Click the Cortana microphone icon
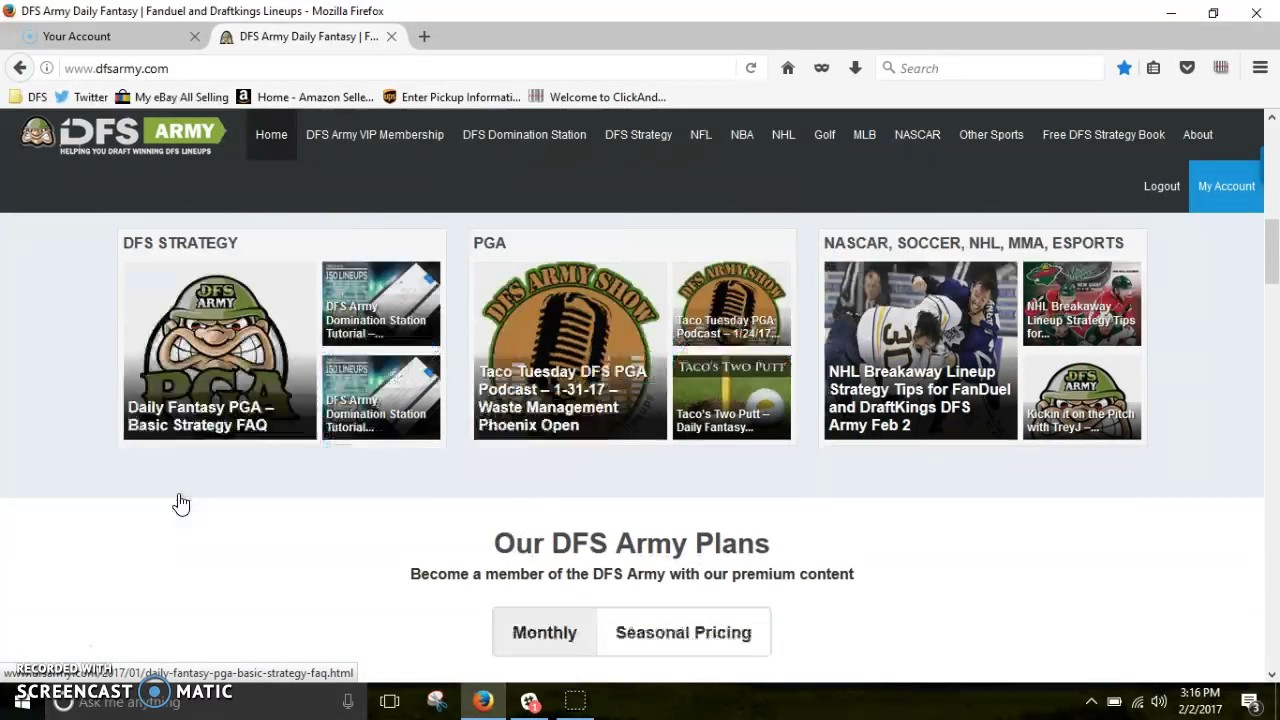 click(348, 702)
